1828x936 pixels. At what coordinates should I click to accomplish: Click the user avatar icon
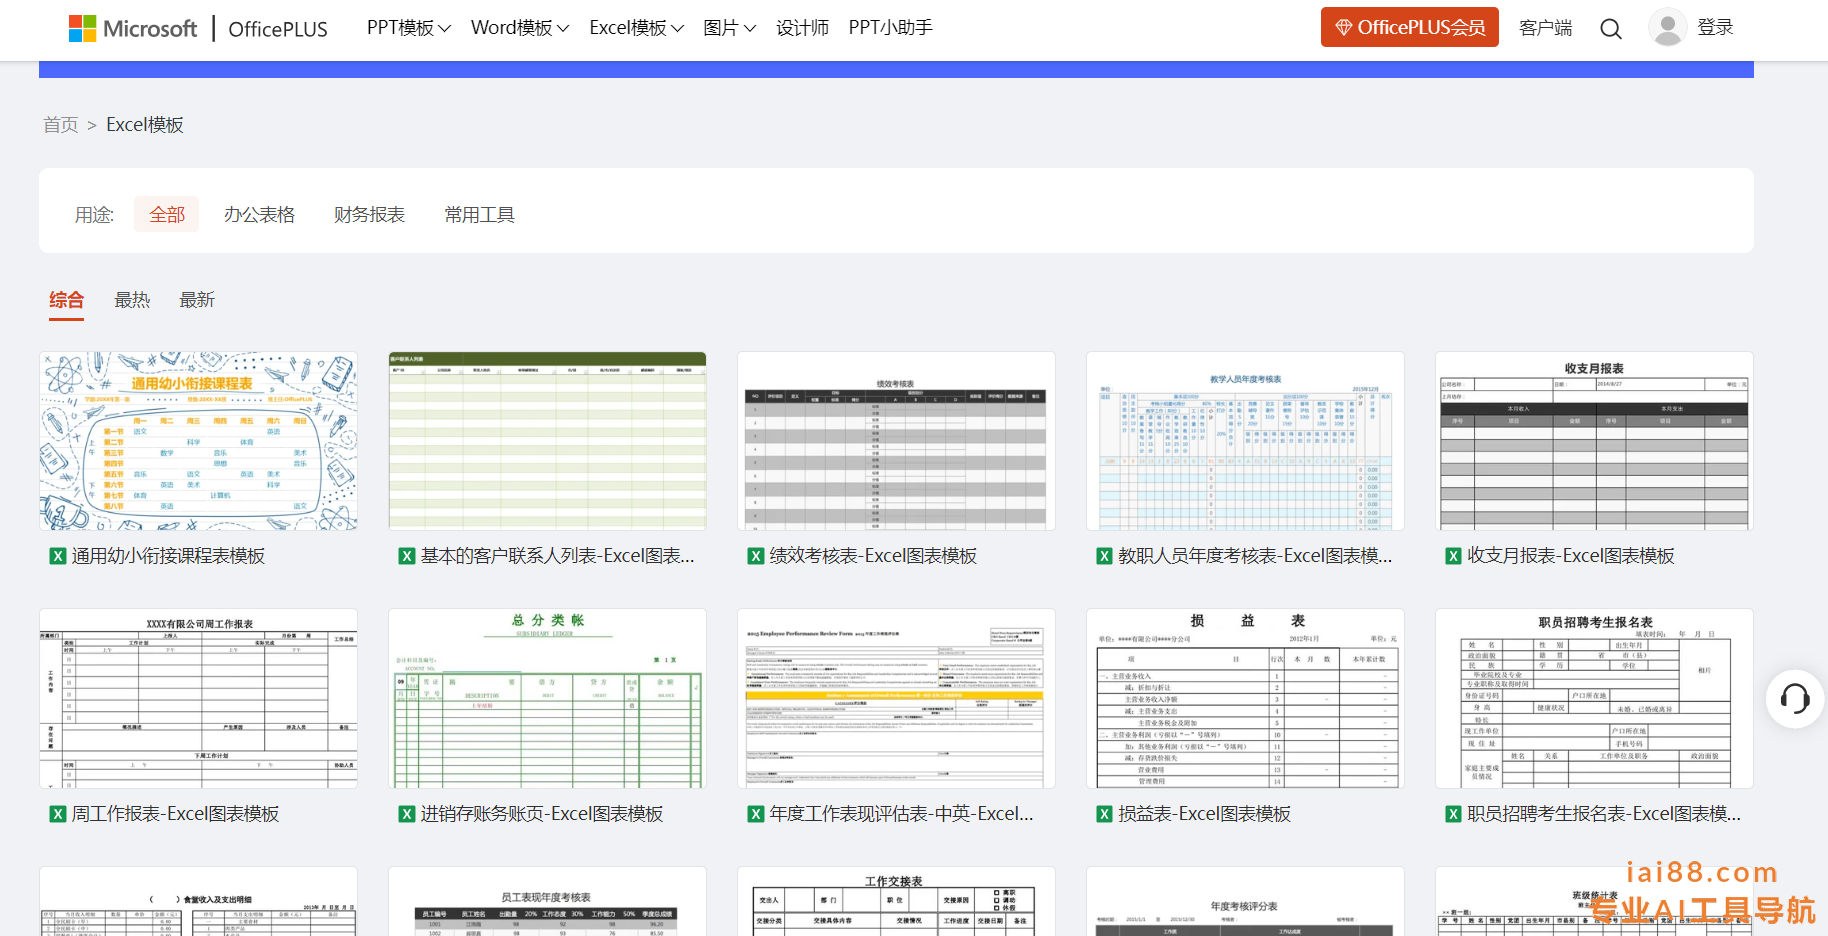click(x=1667, y=28)
